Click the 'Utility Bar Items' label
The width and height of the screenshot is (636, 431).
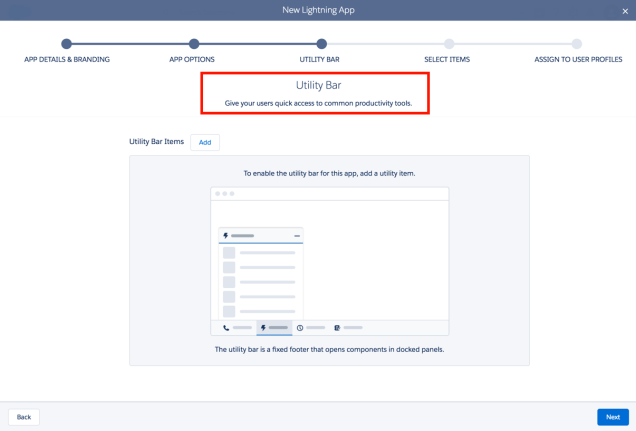157,142
